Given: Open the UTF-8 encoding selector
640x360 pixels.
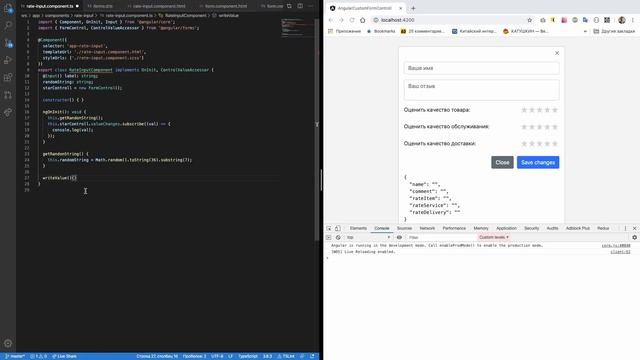Looking at the screenshot, I should point(217,356).
